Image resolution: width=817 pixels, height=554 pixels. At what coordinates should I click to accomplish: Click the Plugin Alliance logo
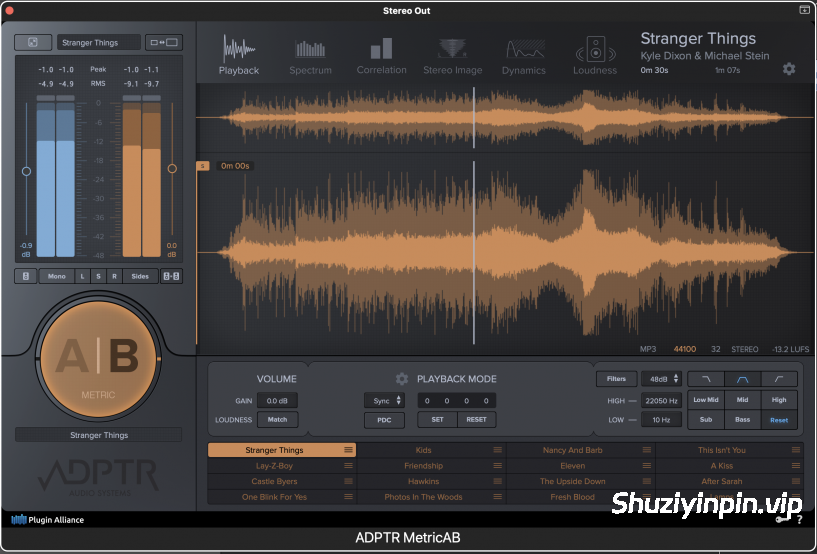pyautogui.click(x=47, y=520)
